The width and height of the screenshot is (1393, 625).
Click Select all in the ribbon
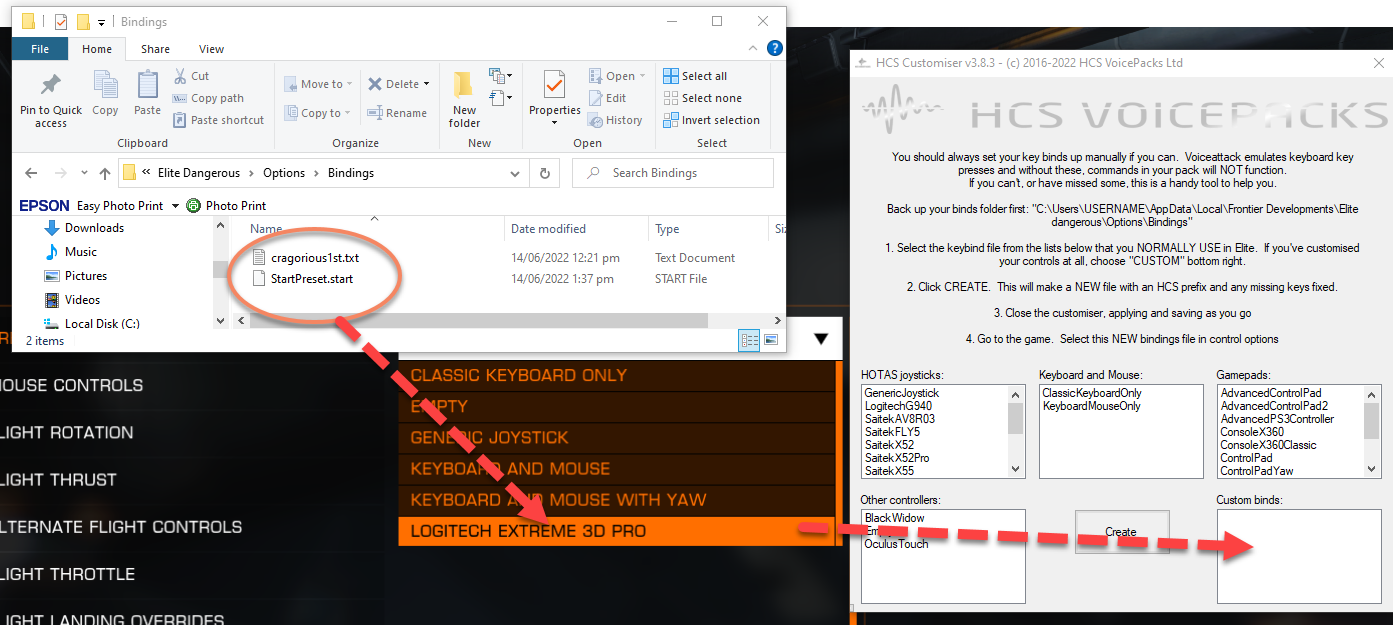(x=695, y=76)
